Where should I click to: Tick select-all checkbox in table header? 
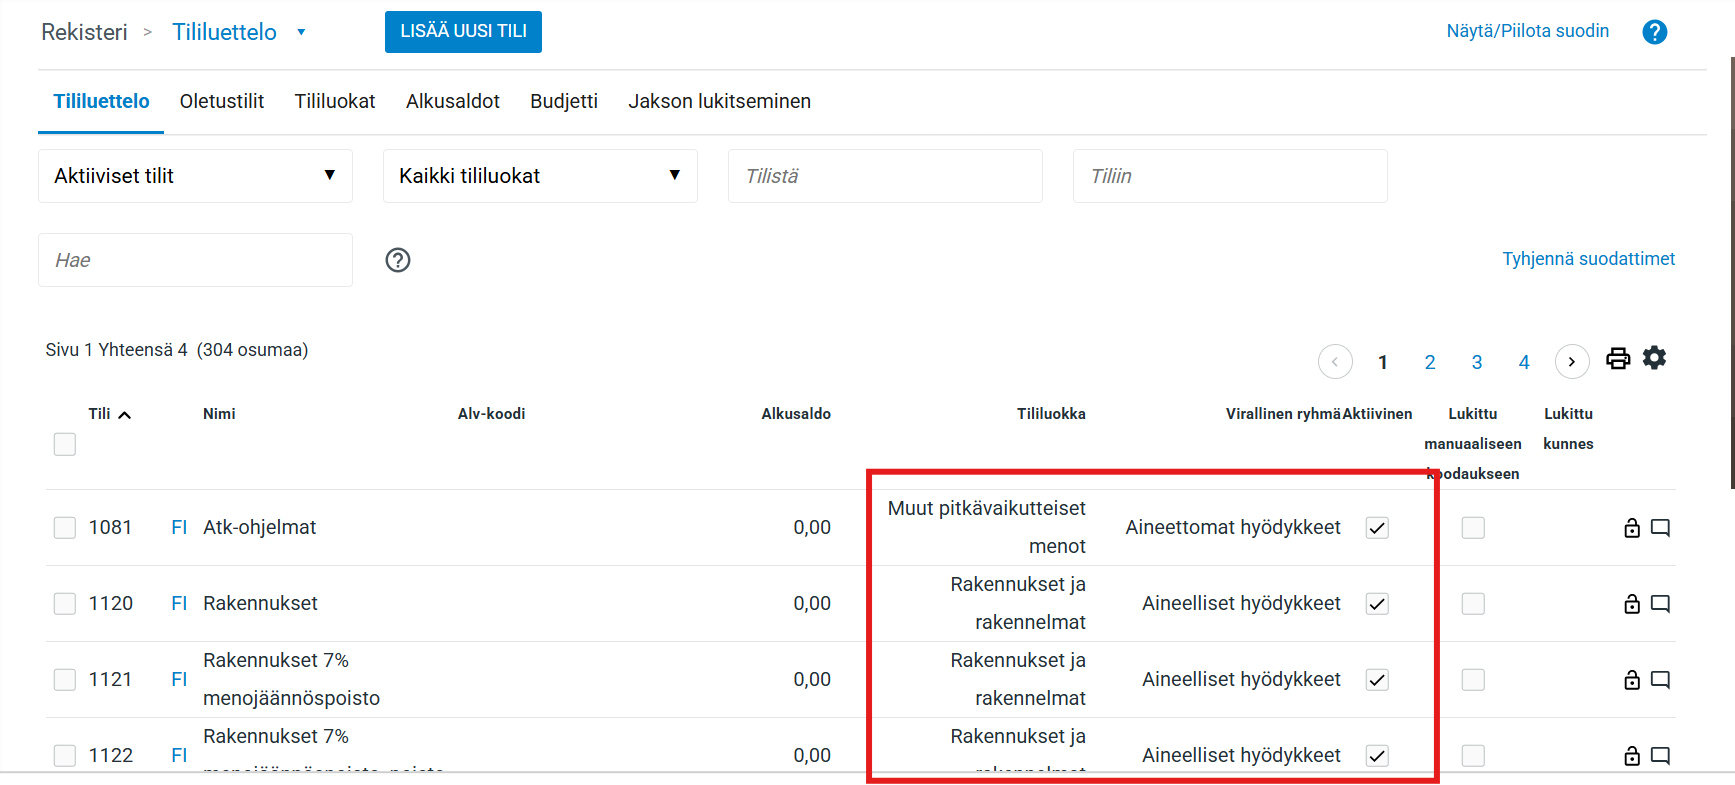click(65, 444)
